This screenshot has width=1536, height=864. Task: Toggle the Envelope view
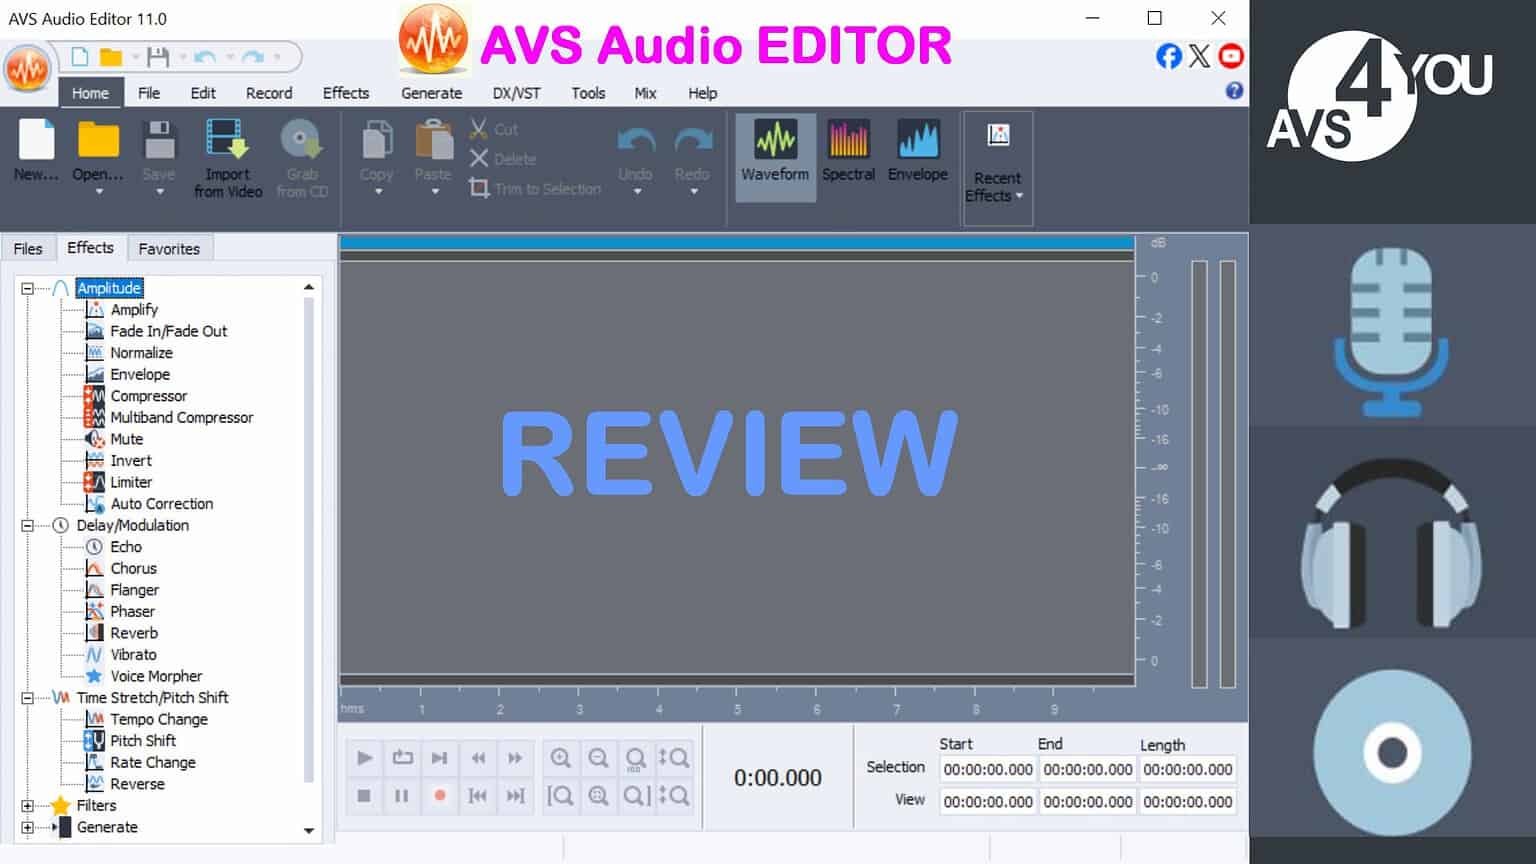tap(917, 153)
